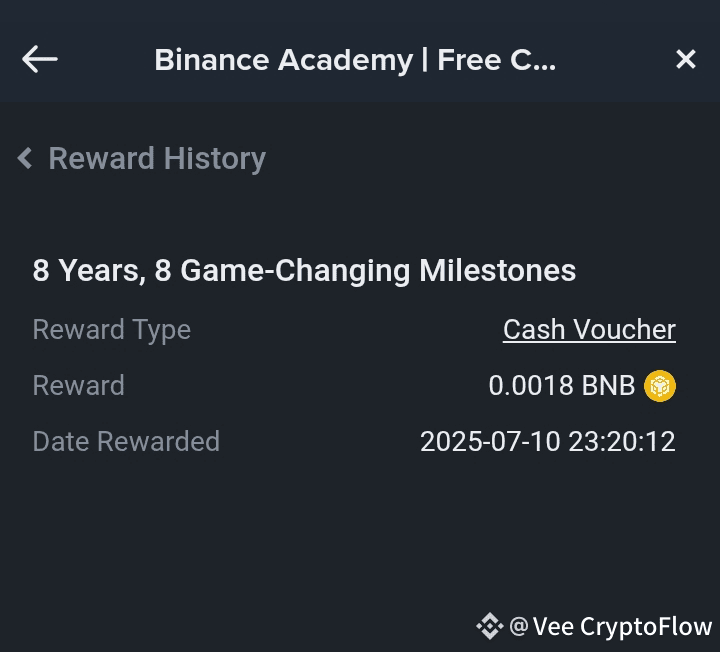This screenshot has height=652, width=720.
Task: Click the truncated "Free C..." title portion
Action: [497, 60]
